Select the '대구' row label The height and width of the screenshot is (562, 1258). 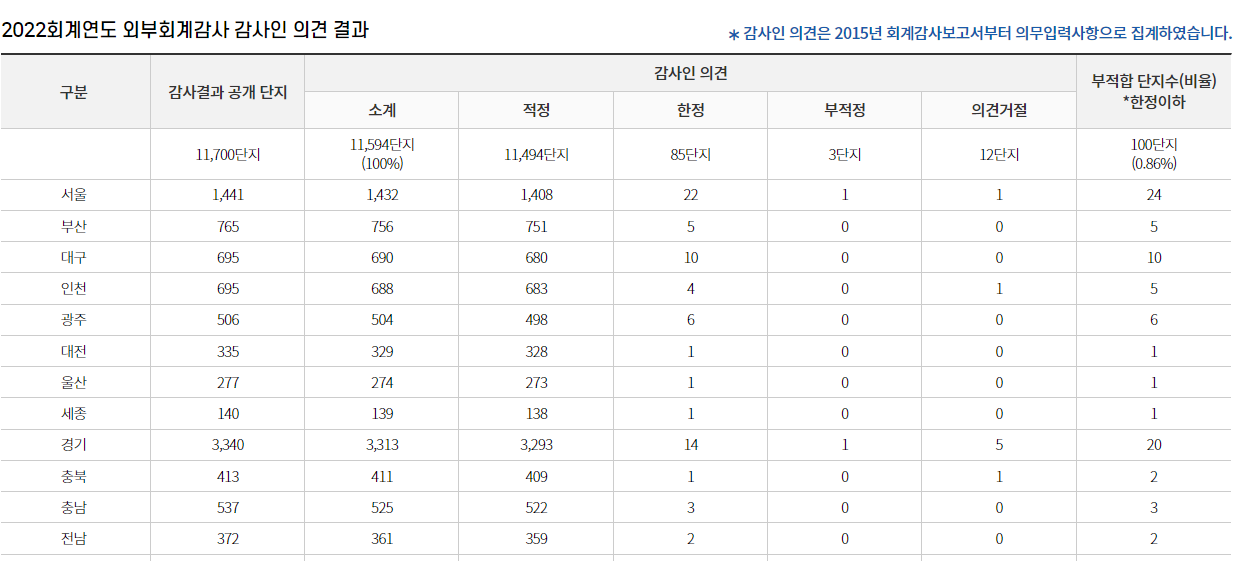point(74,258)
